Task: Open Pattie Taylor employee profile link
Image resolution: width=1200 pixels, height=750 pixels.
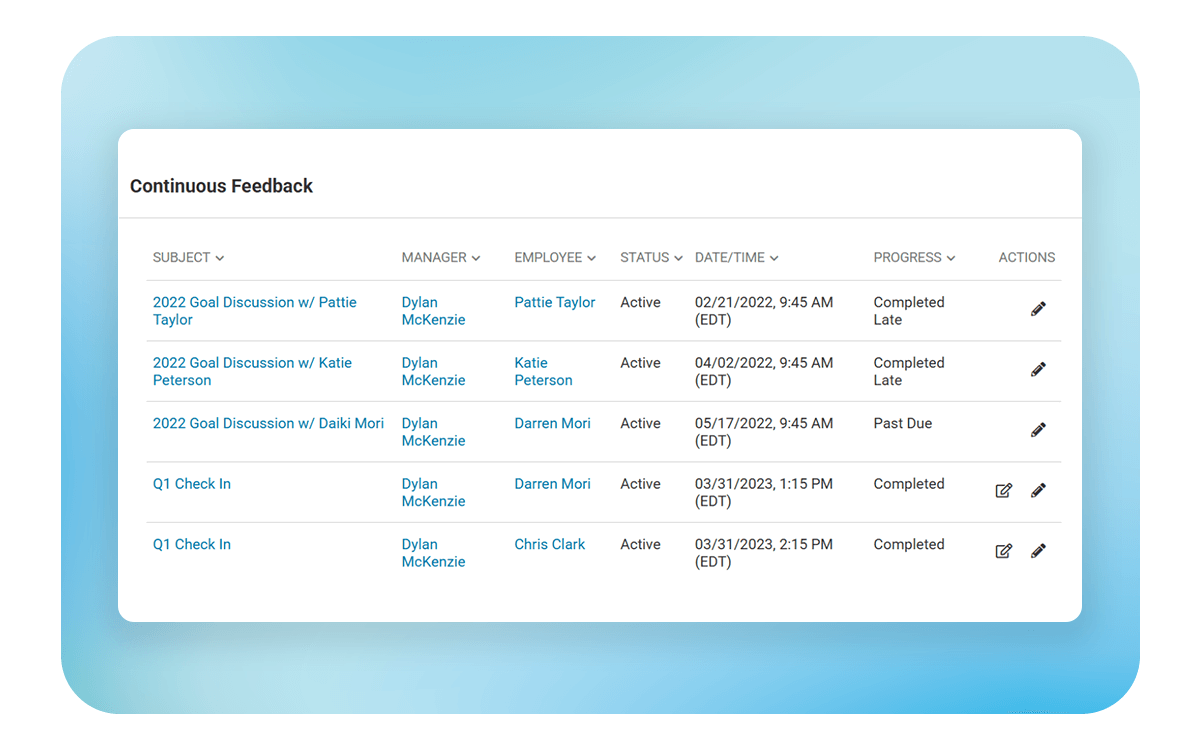Action: click(554, 302)
